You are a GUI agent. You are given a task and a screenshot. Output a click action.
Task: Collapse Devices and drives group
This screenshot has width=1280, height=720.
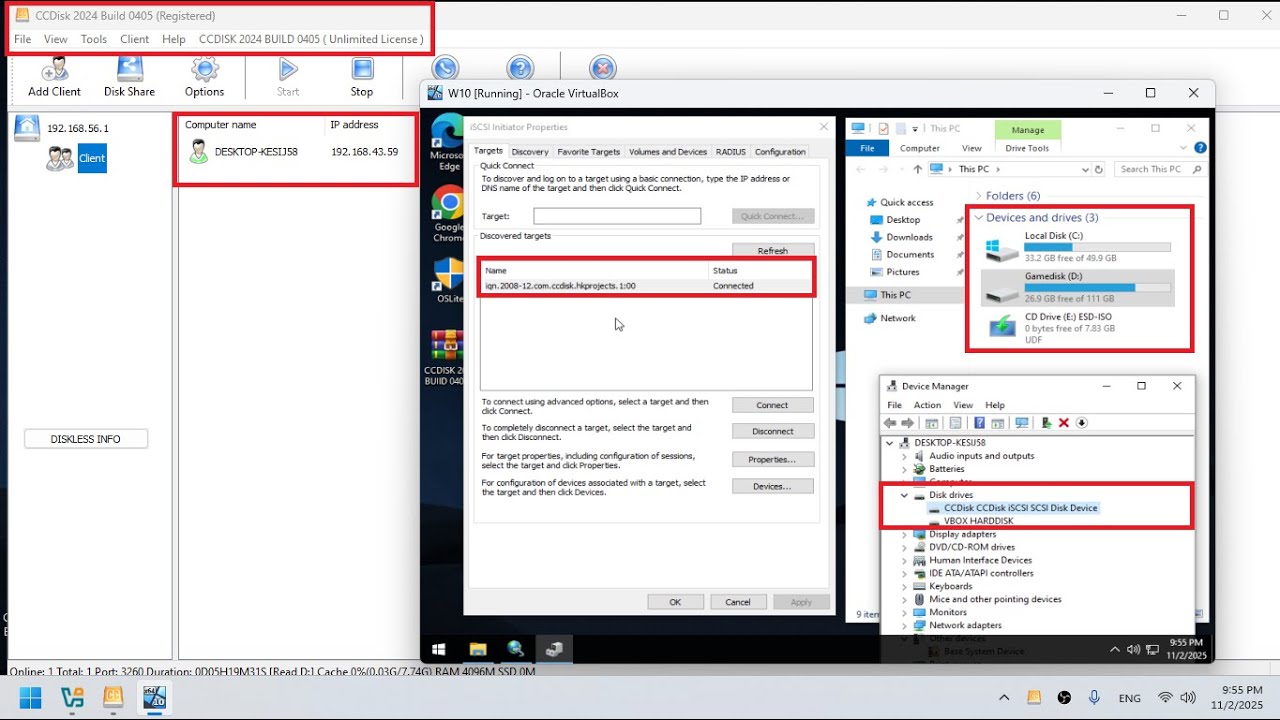978,218
